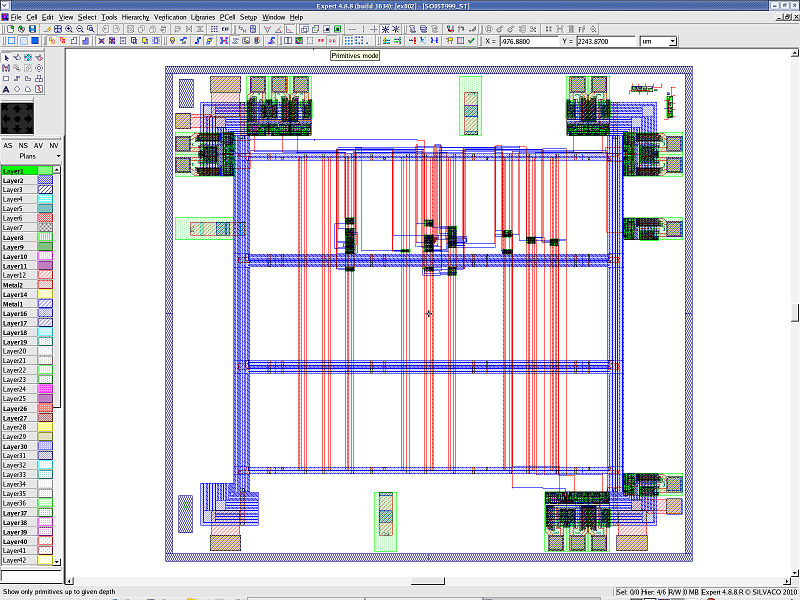
Task: Click the save disk icon
Action: pyautogui.click(x=33, y=29)
